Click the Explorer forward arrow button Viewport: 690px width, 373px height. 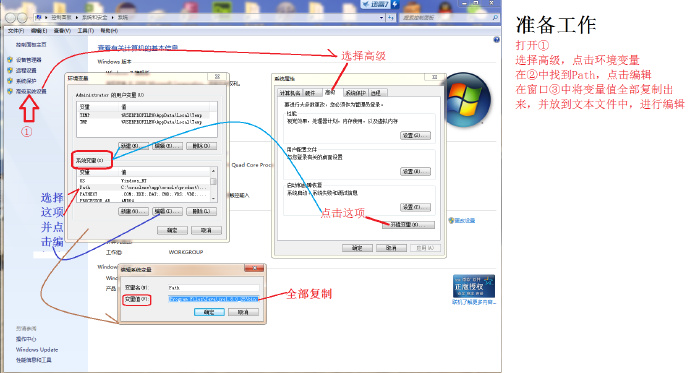[22, 18]
